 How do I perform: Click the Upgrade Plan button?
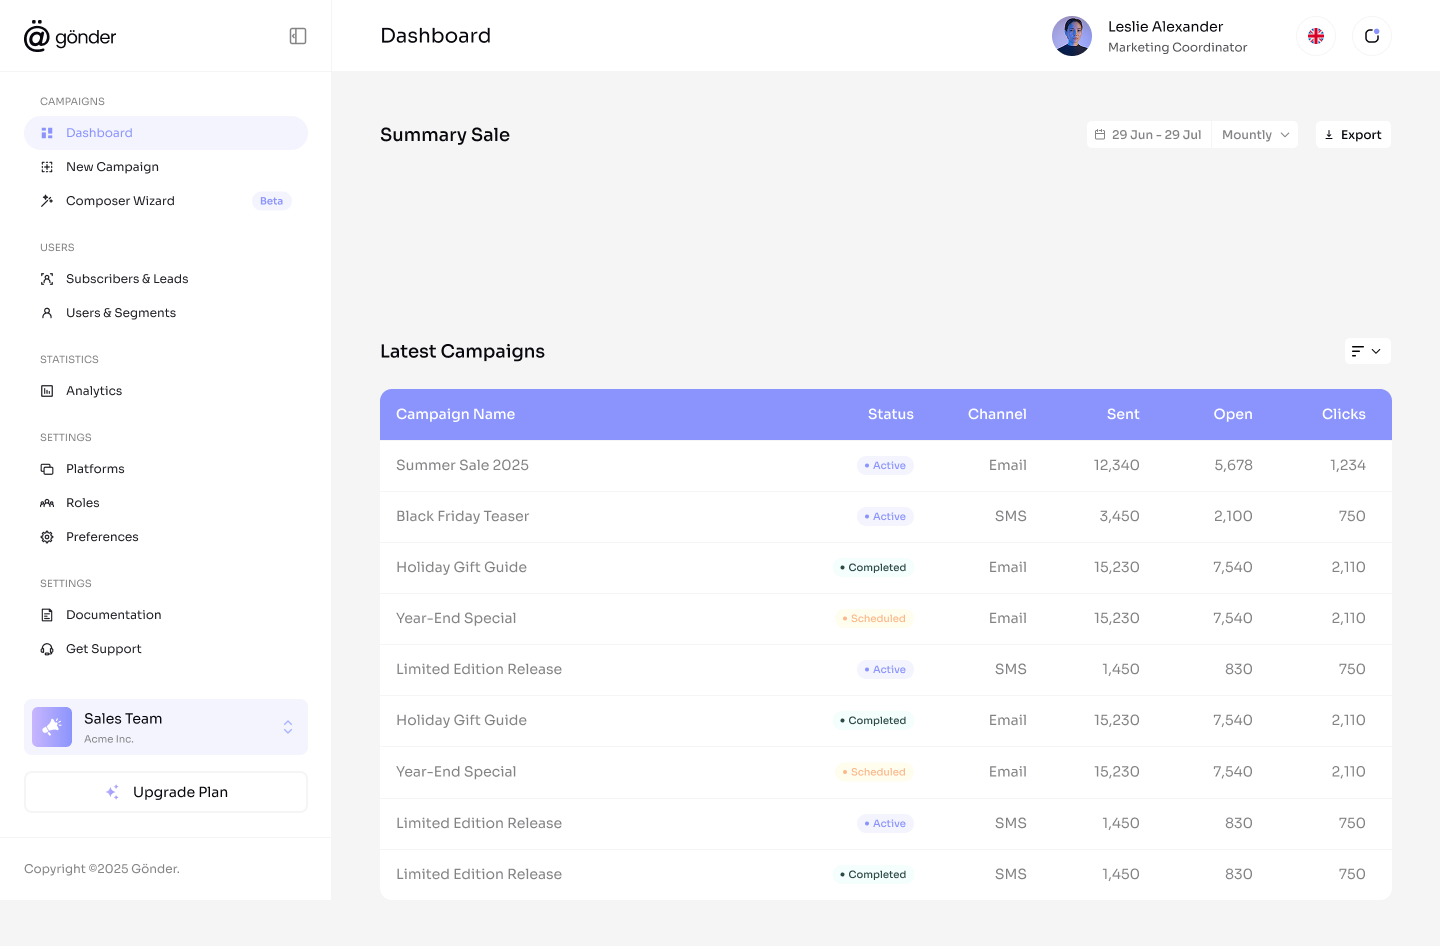(x=166, y=792)
